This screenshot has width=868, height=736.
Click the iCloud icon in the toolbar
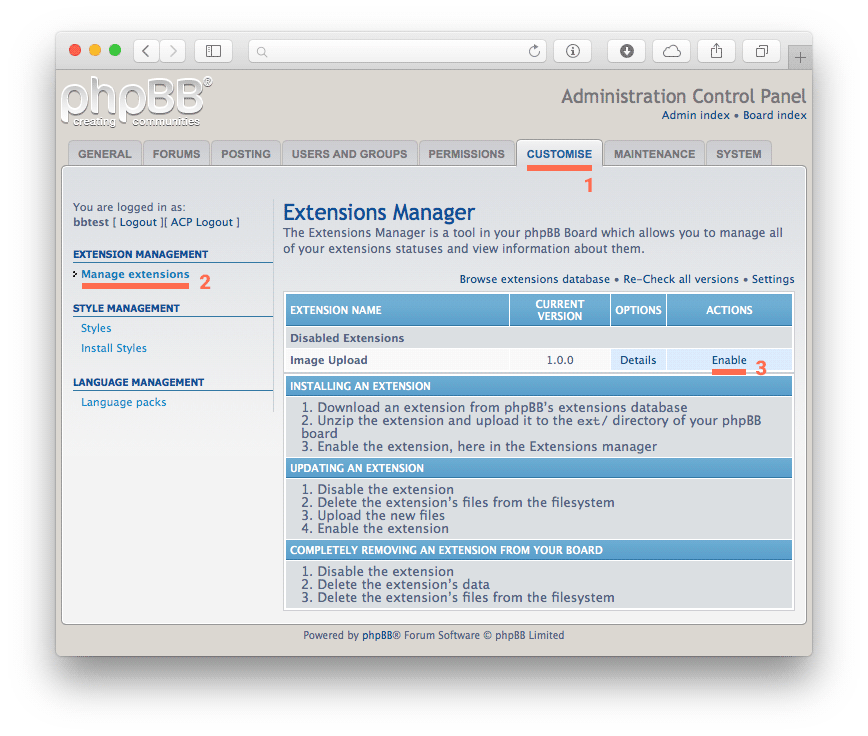671,50
